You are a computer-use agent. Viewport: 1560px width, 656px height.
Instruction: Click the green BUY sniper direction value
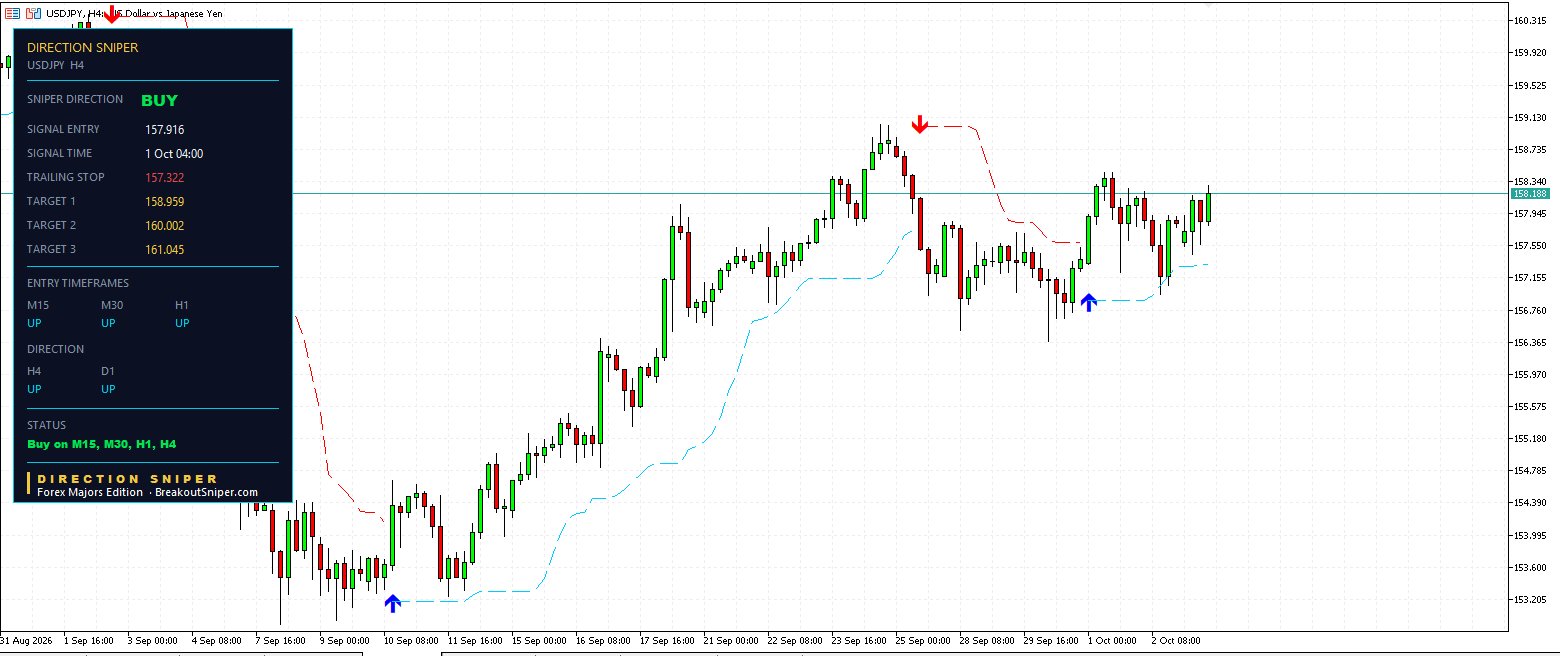coord(159,100)
